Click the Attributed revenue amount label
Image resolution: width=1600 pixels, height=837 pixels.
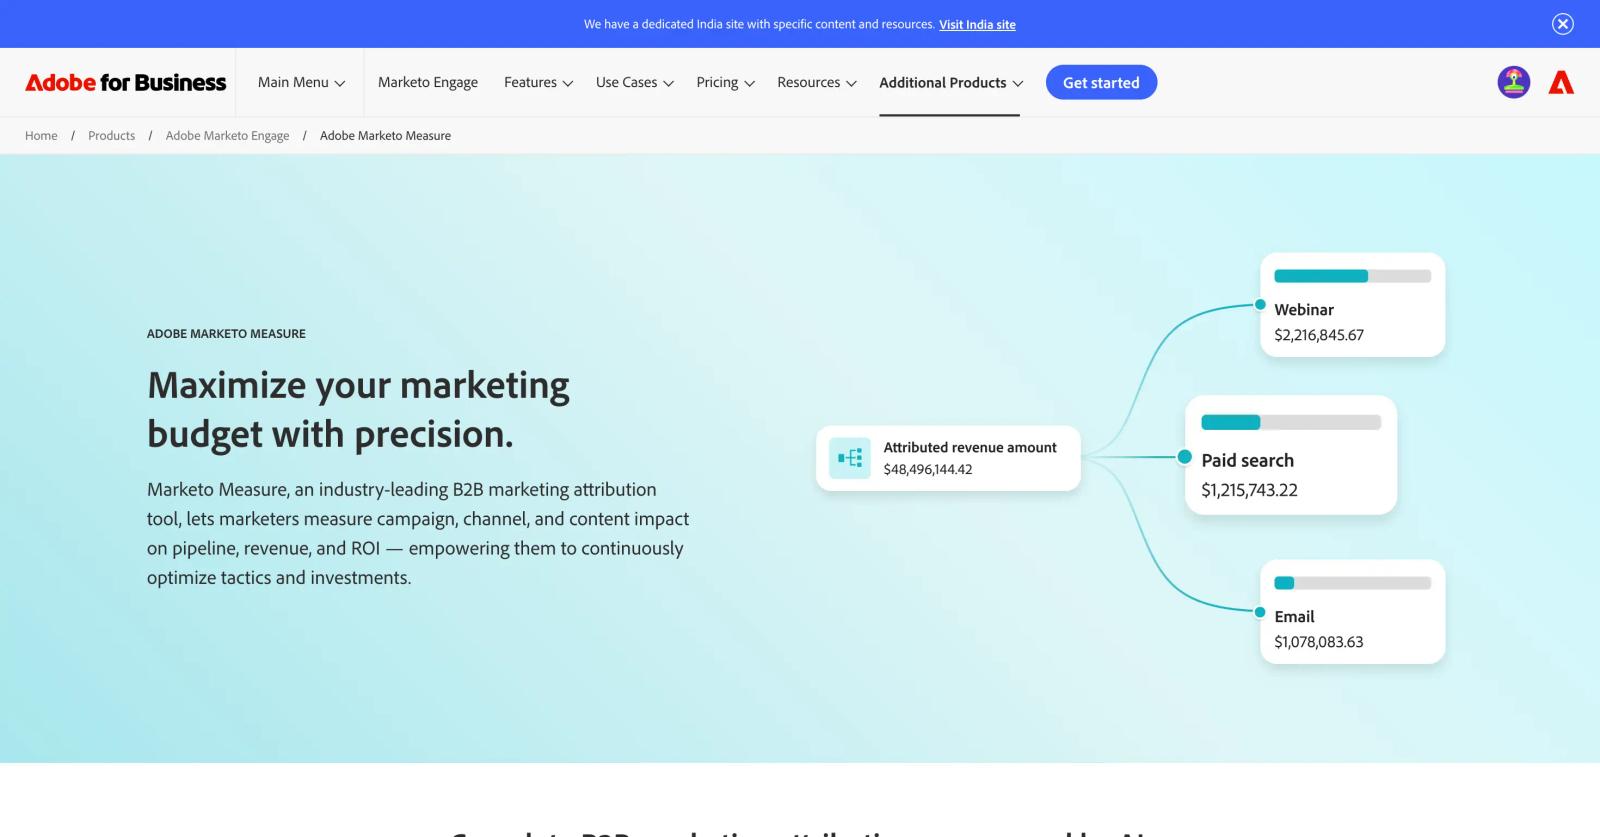970,447
